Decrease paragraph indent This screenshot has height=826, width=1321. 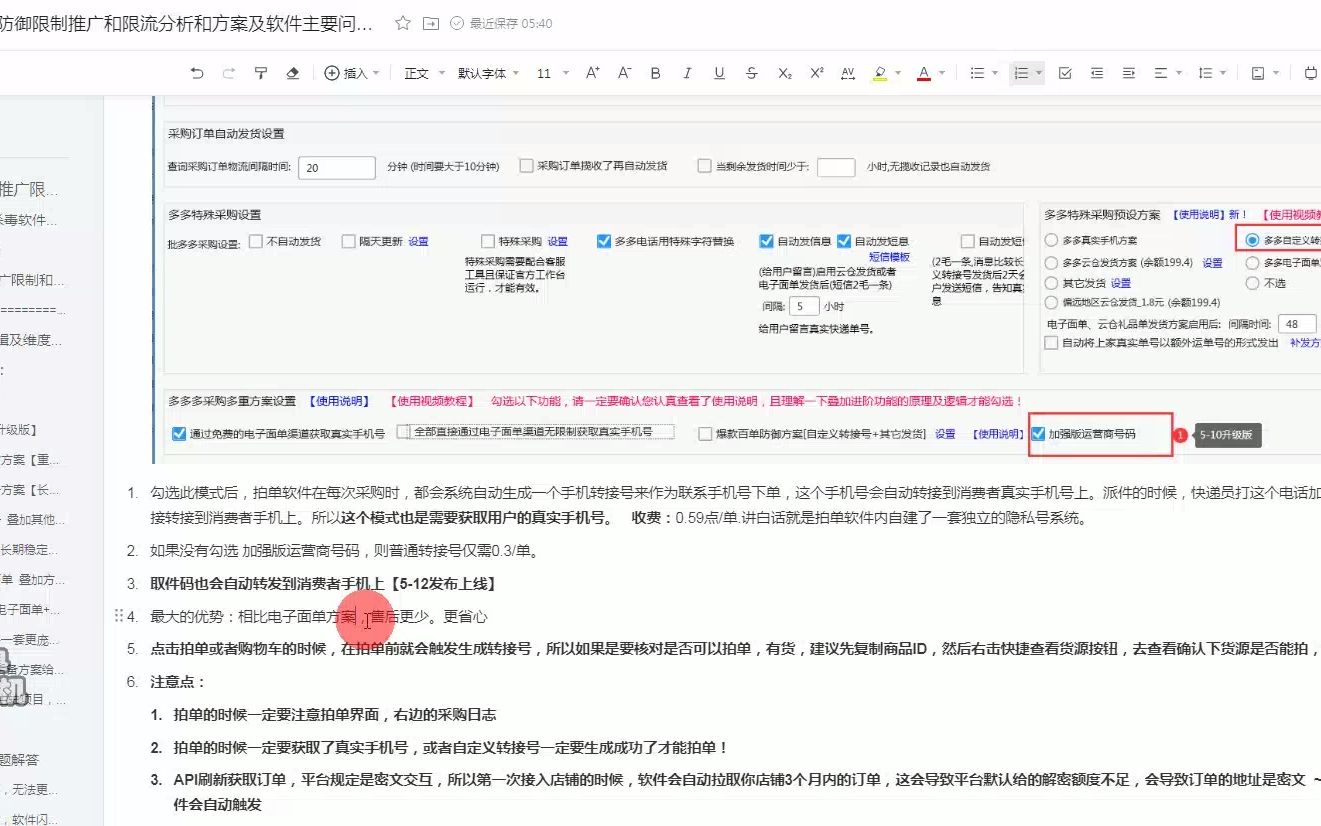[1097, 73]
